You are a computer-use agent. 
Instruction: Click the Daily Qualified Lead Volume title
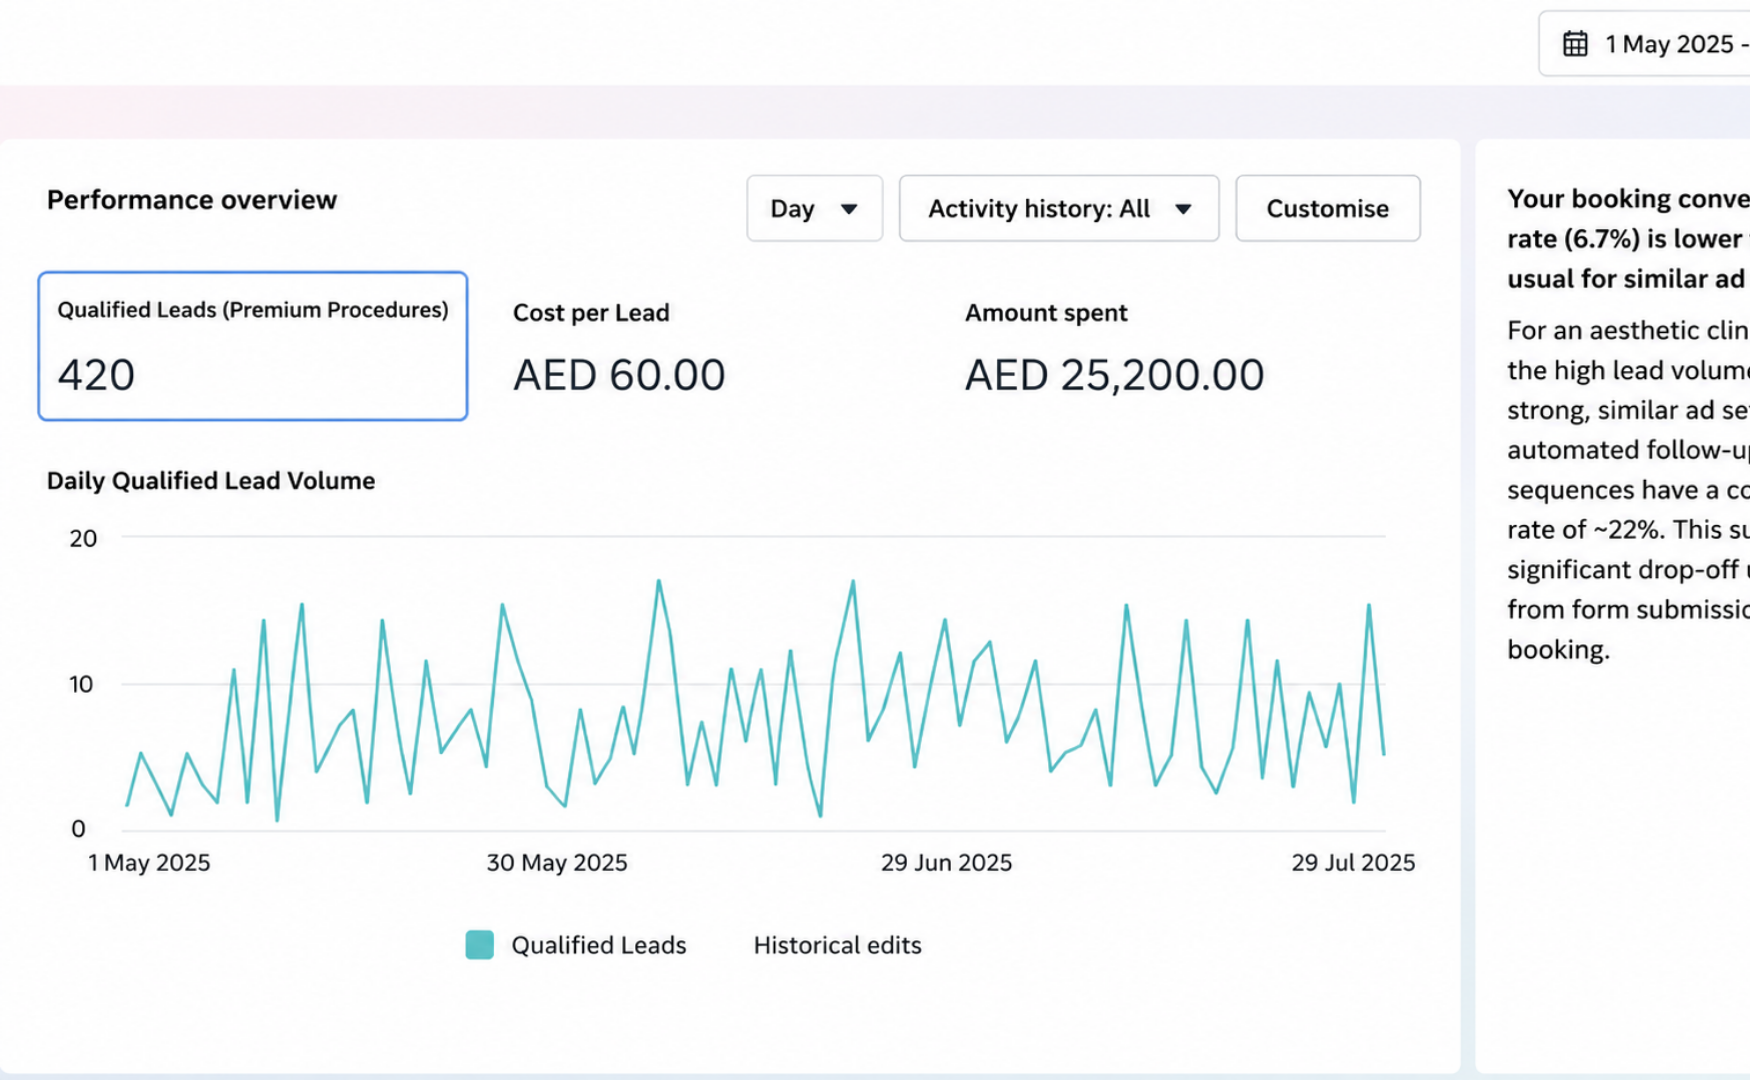[x=211, y=481]
